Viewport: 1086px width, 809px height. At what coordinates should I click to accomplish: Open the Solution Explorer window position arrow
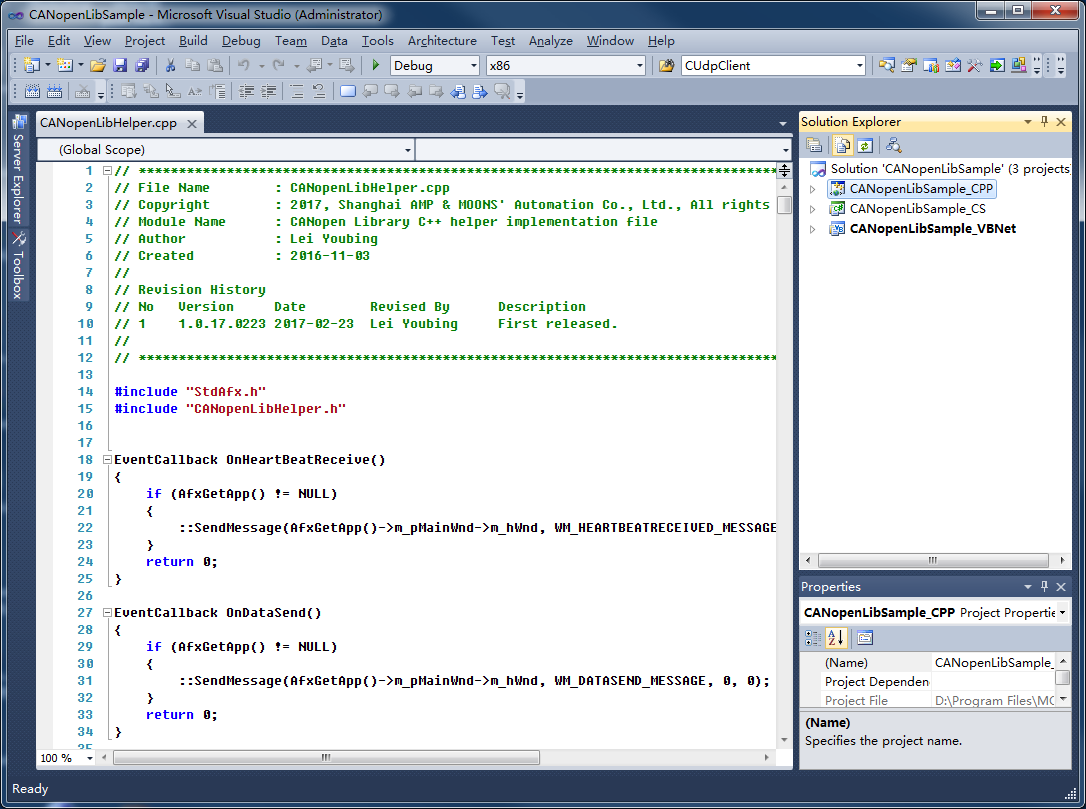(1028, 122)
